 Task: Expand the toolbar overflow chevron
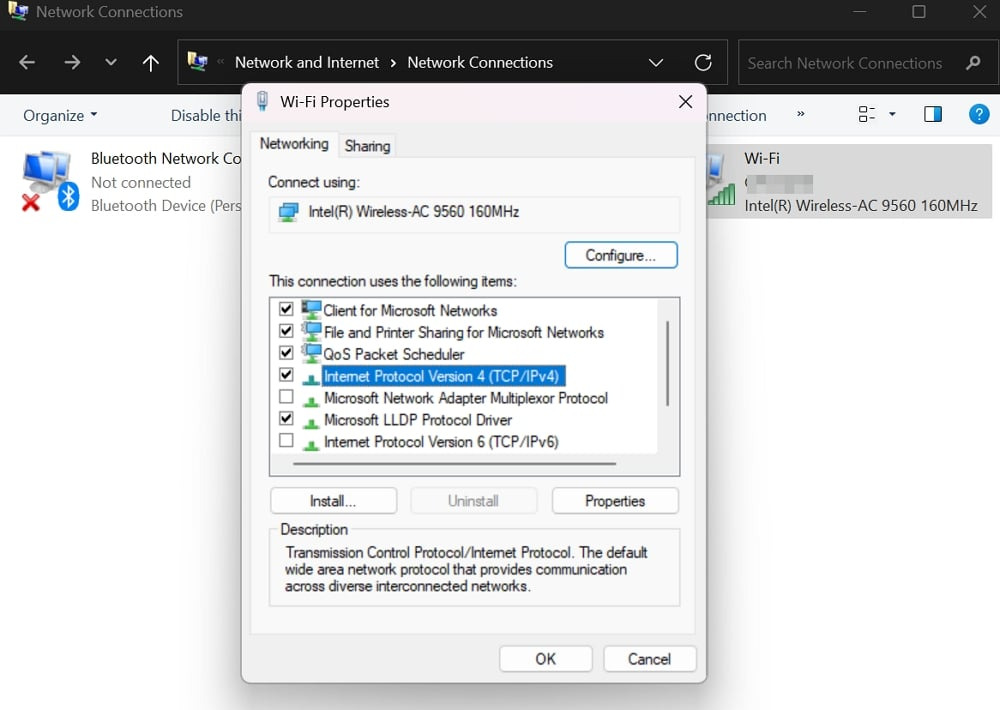pyautogui.click(x=800, y=115)
